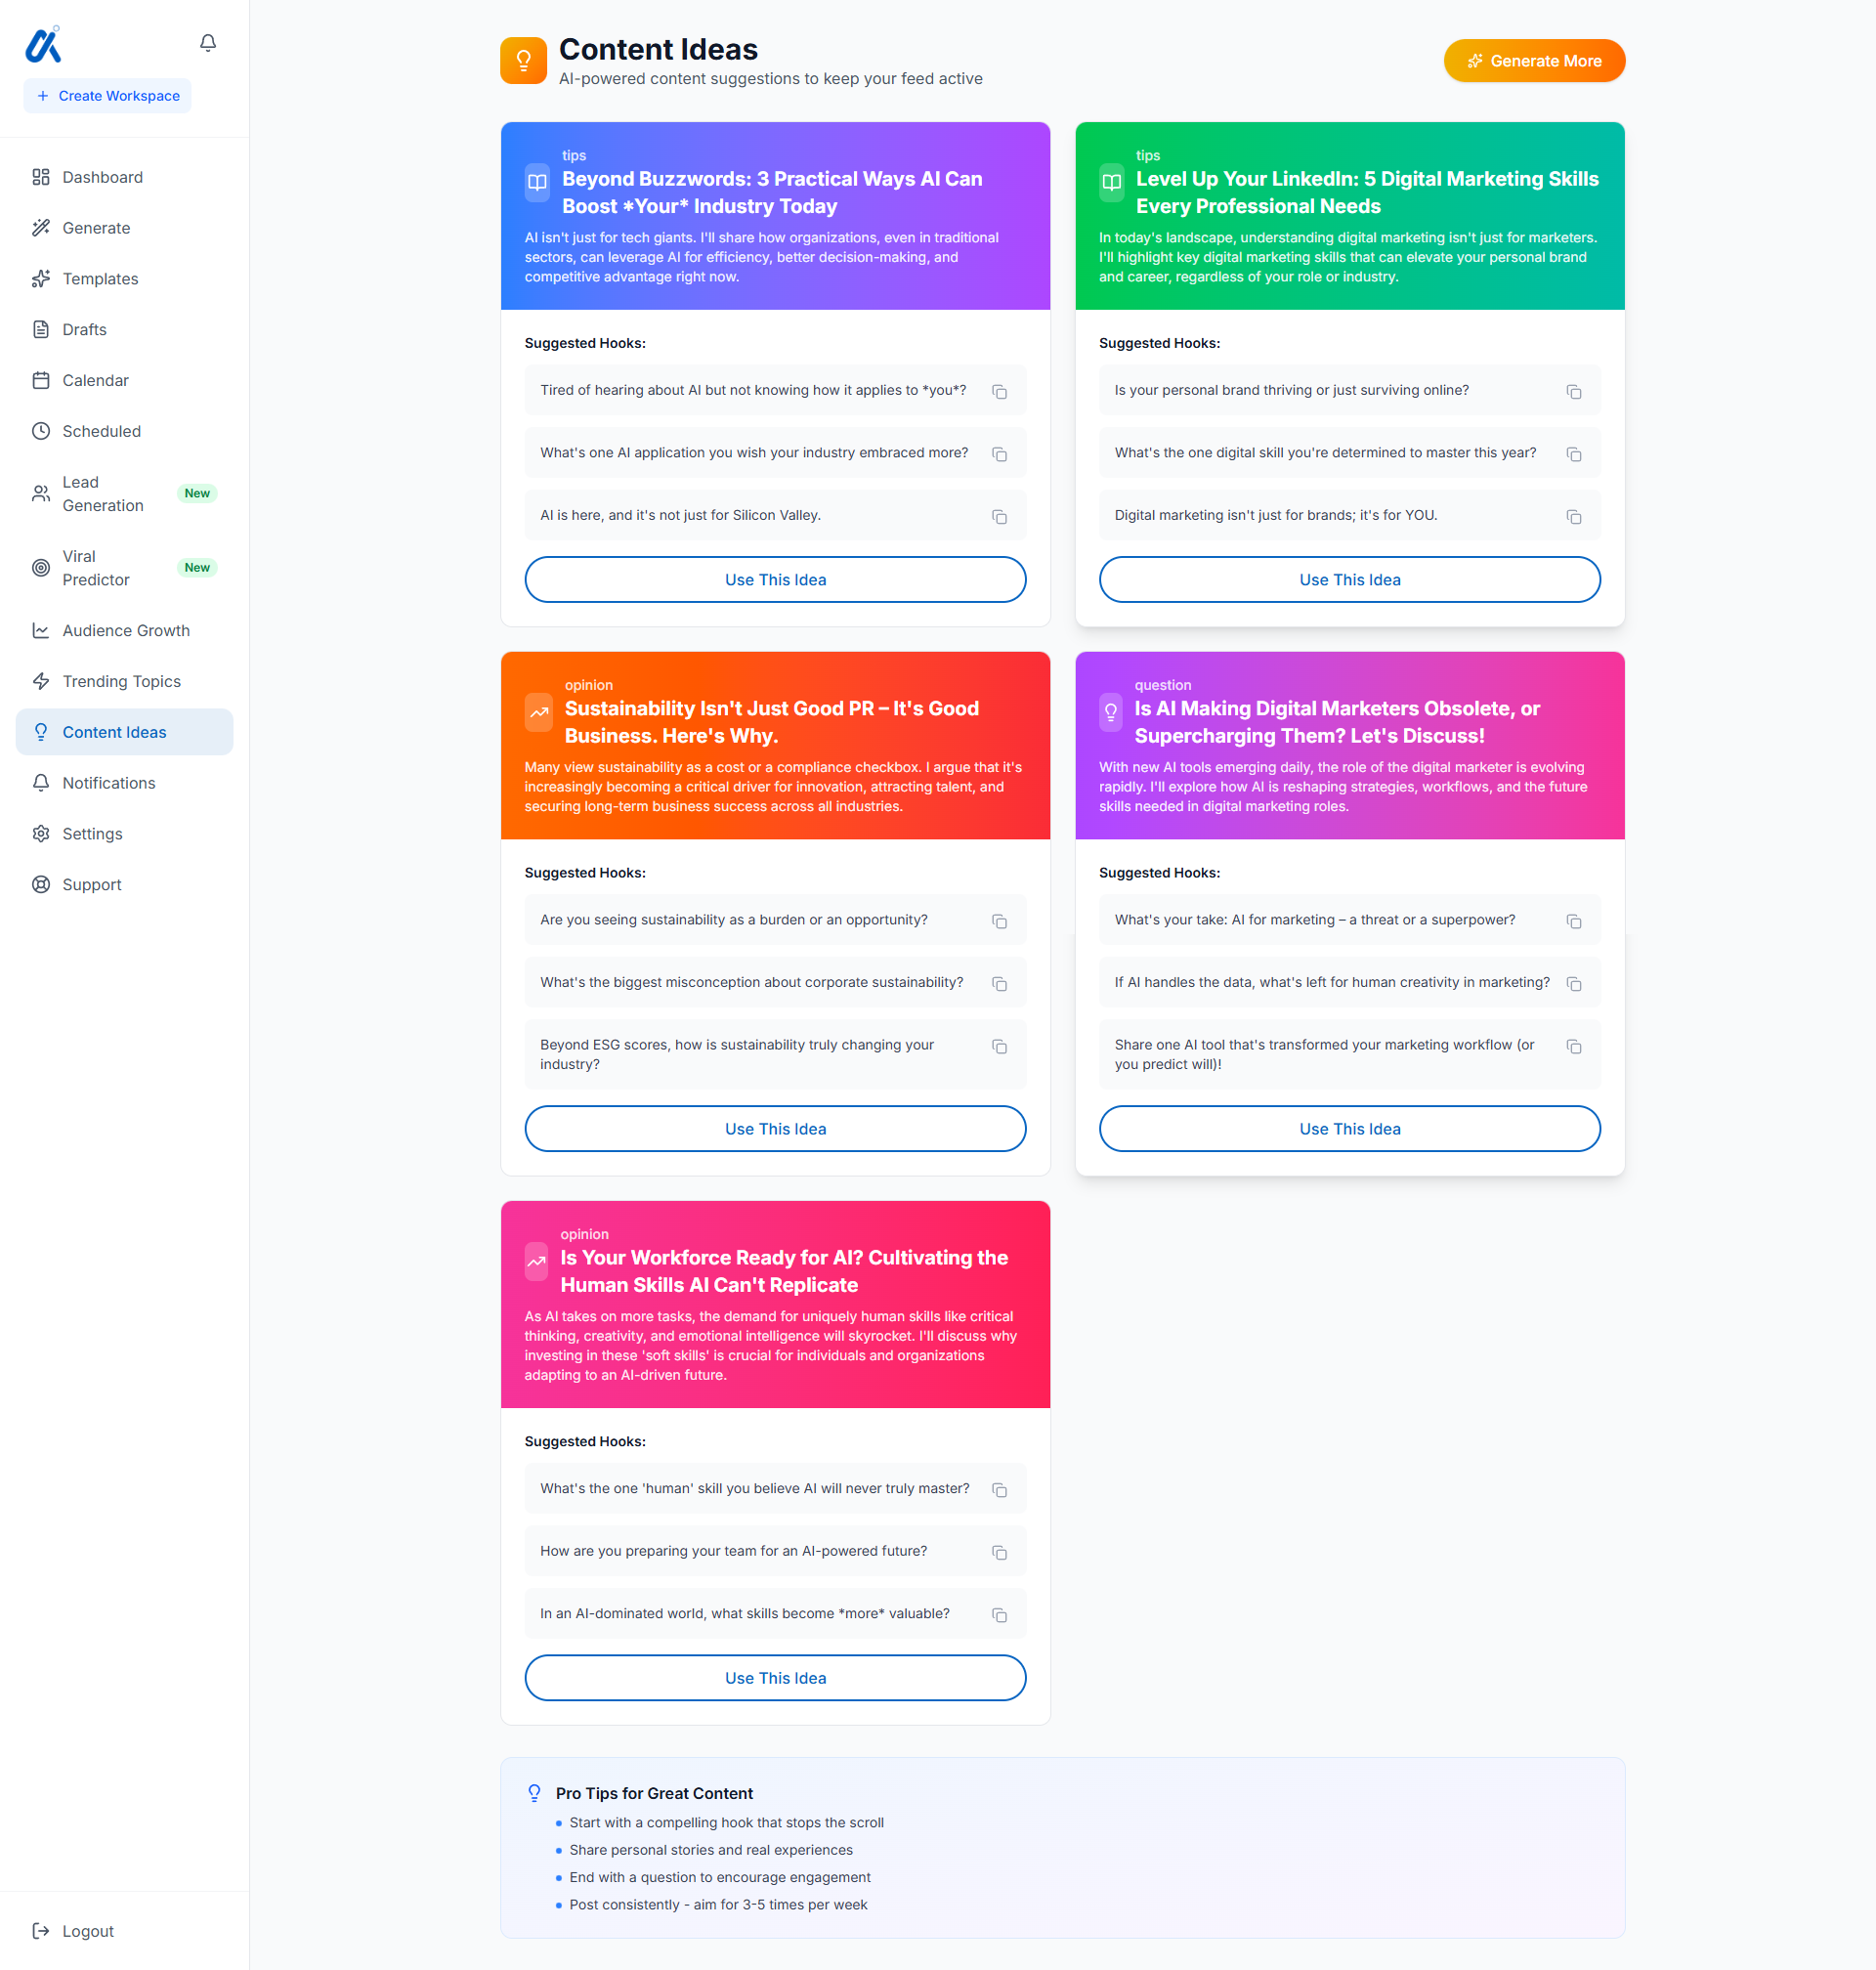This screenshot has height=1970, width=1876.
Task: Copy hook about biggest sustainability misconception
Action: [x=999, y=984]
